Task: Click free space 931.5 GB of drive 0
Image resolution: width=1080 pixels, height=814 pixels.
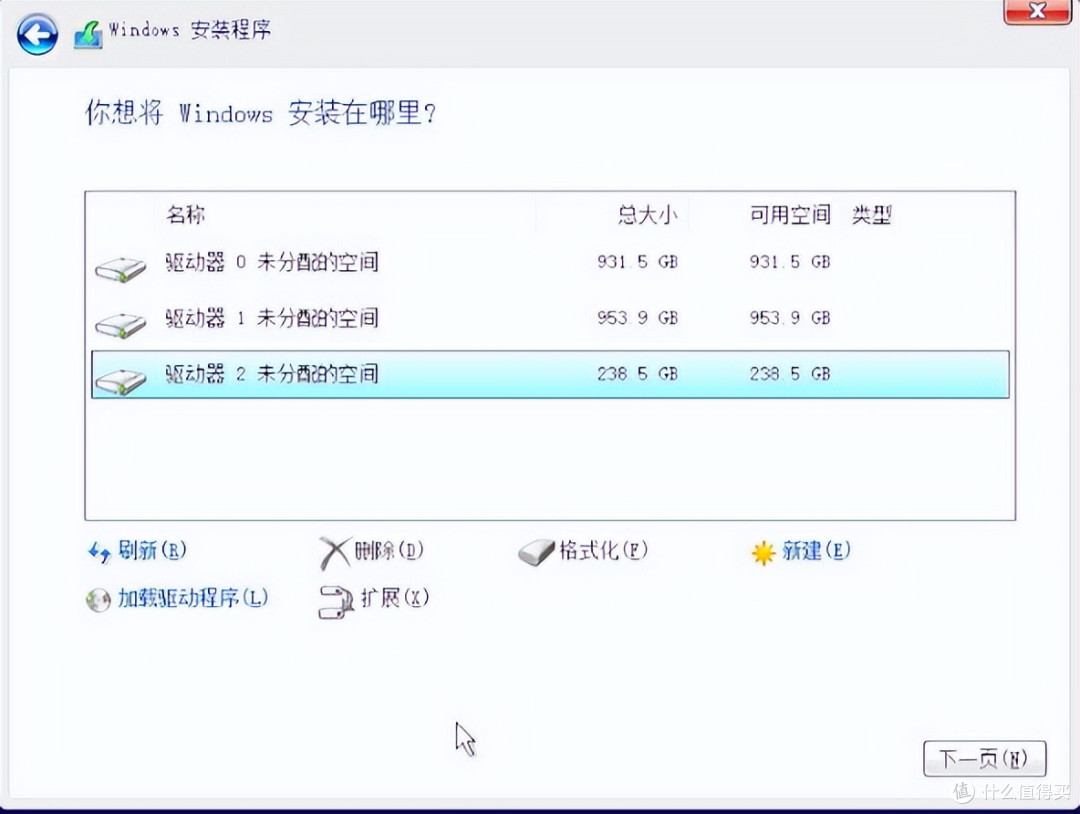Action: 790,262
